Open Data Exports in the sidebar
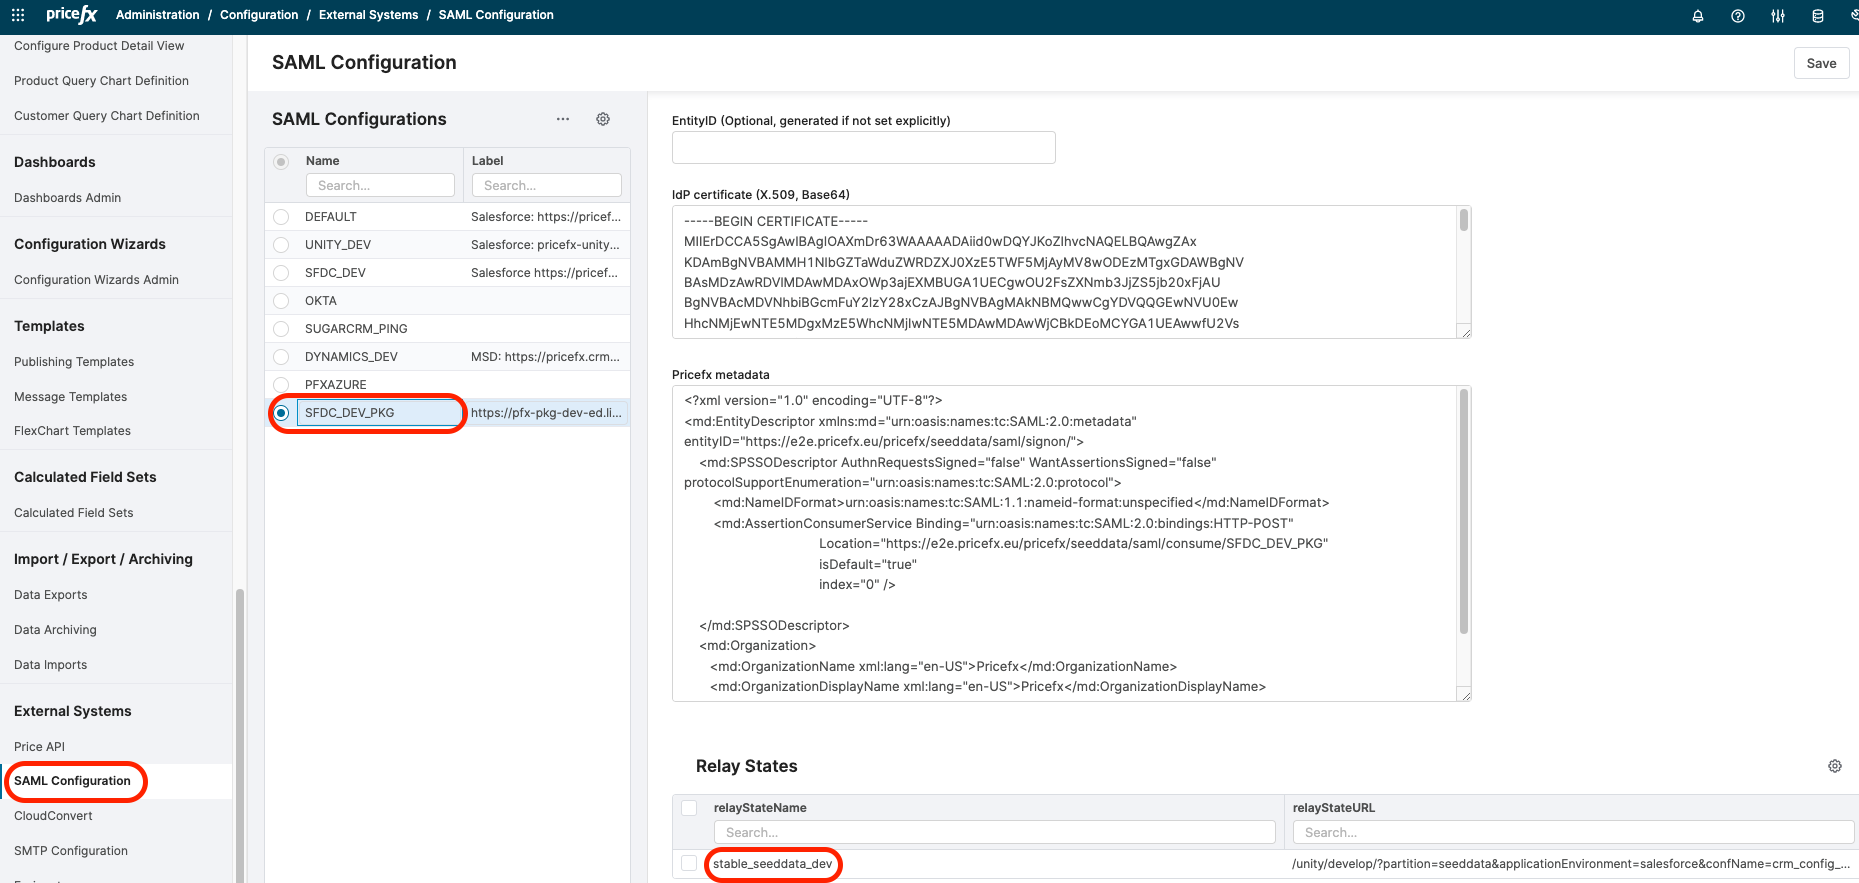The image size is (1859, 883). tap(51, 595)
